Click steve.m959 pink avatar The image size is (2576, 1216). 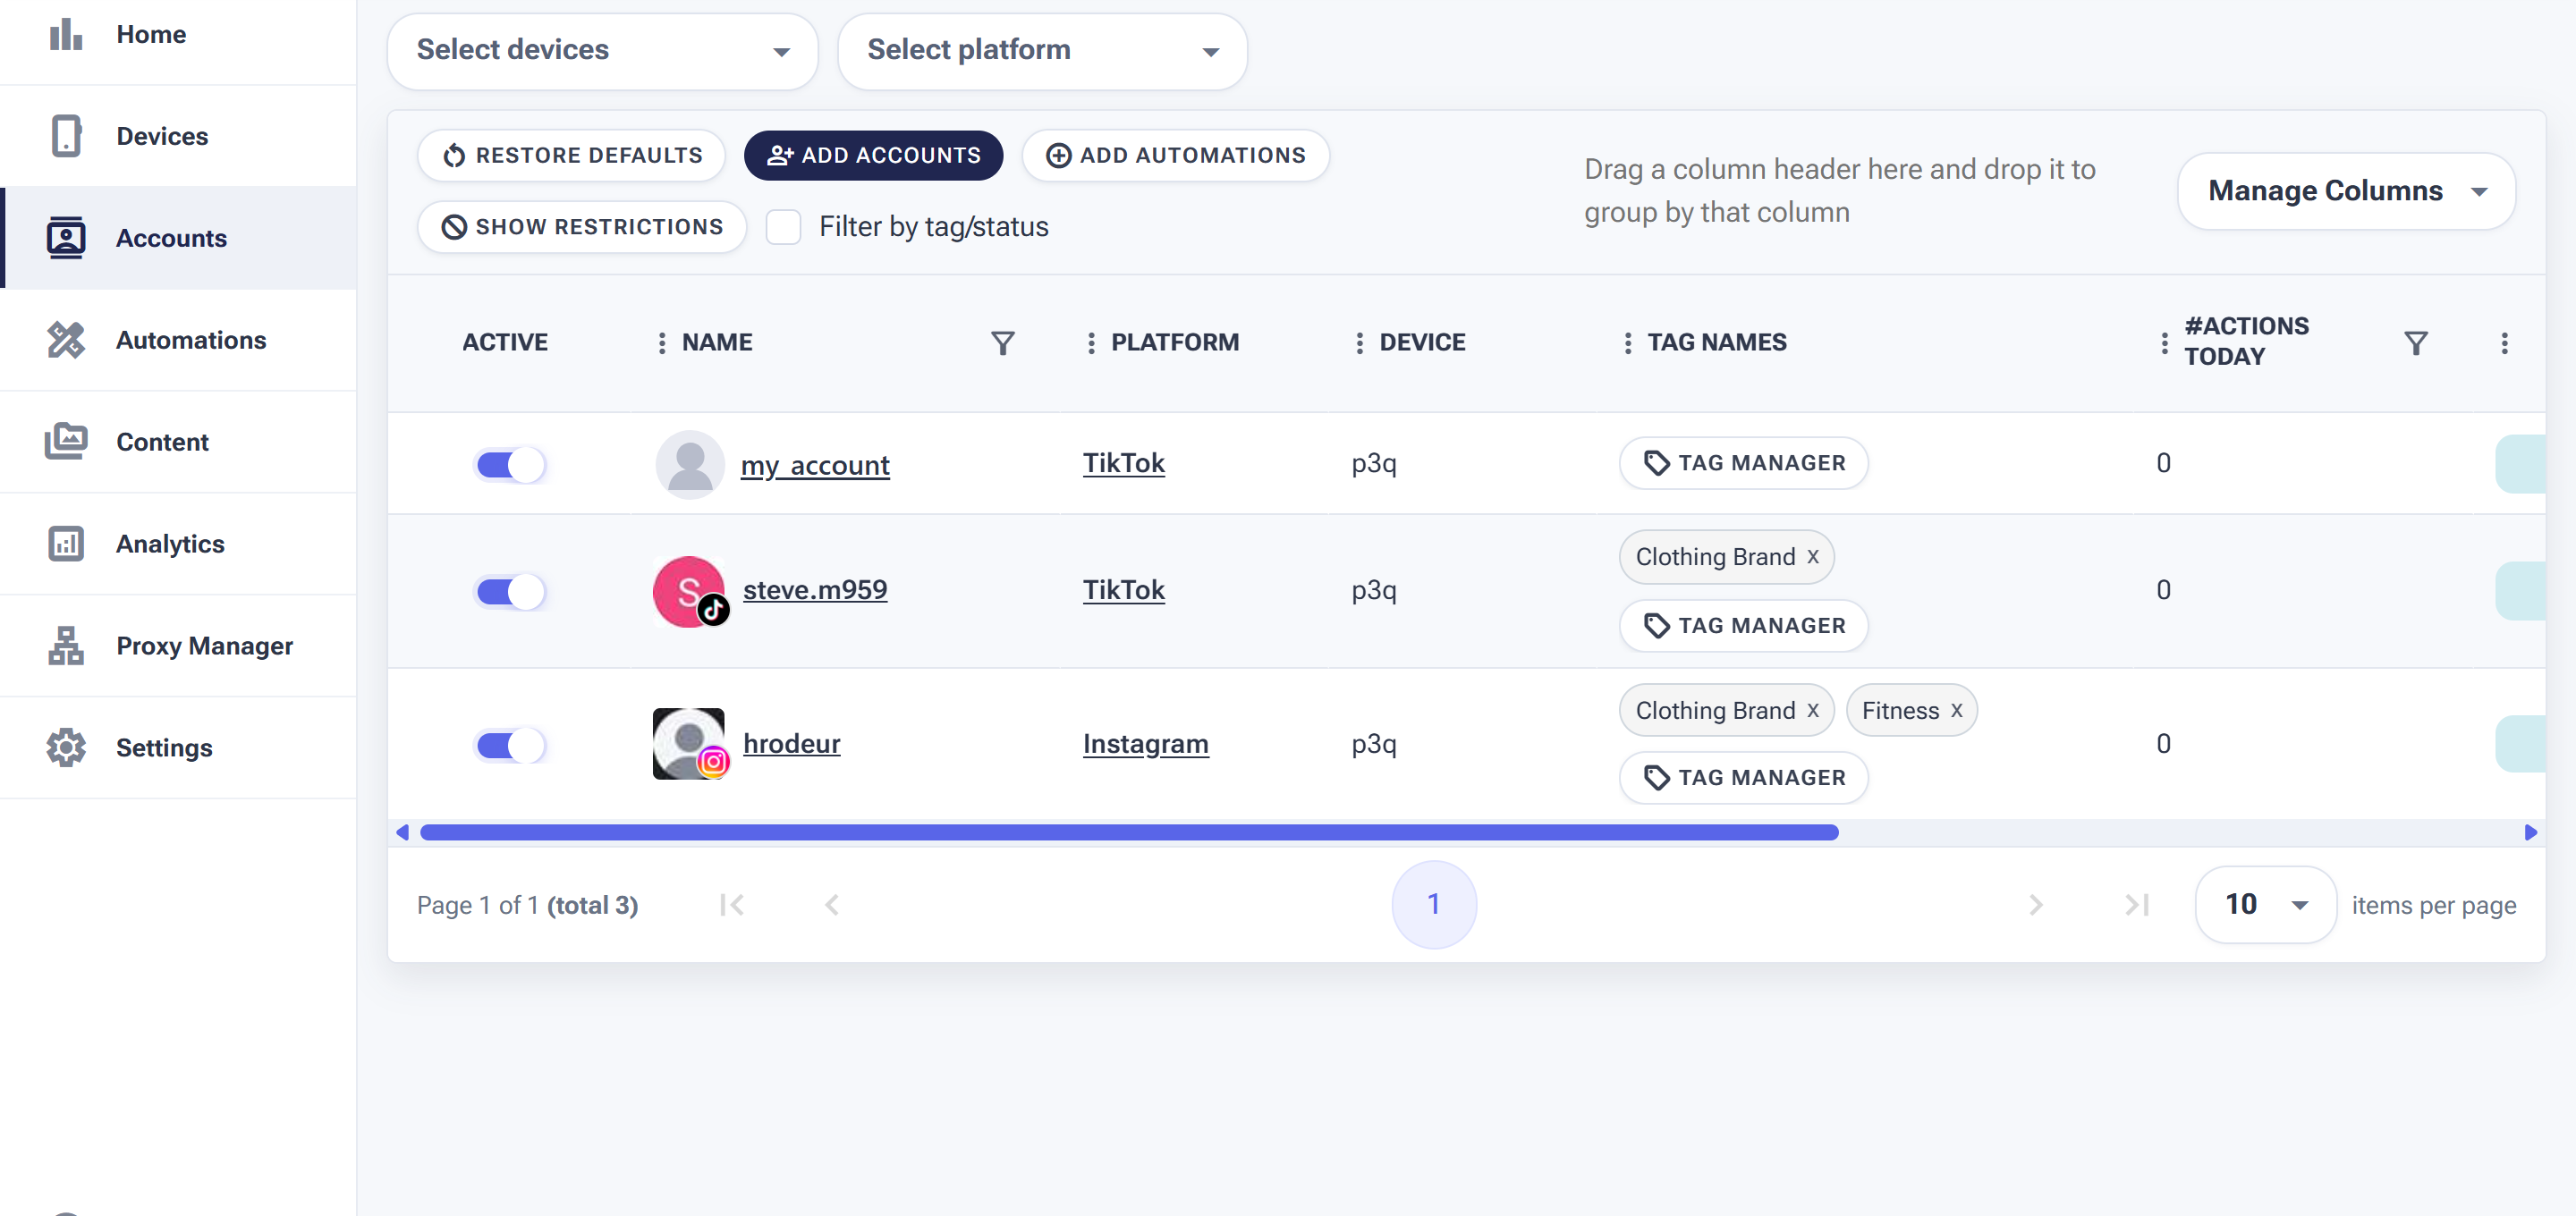pos(689,592)
